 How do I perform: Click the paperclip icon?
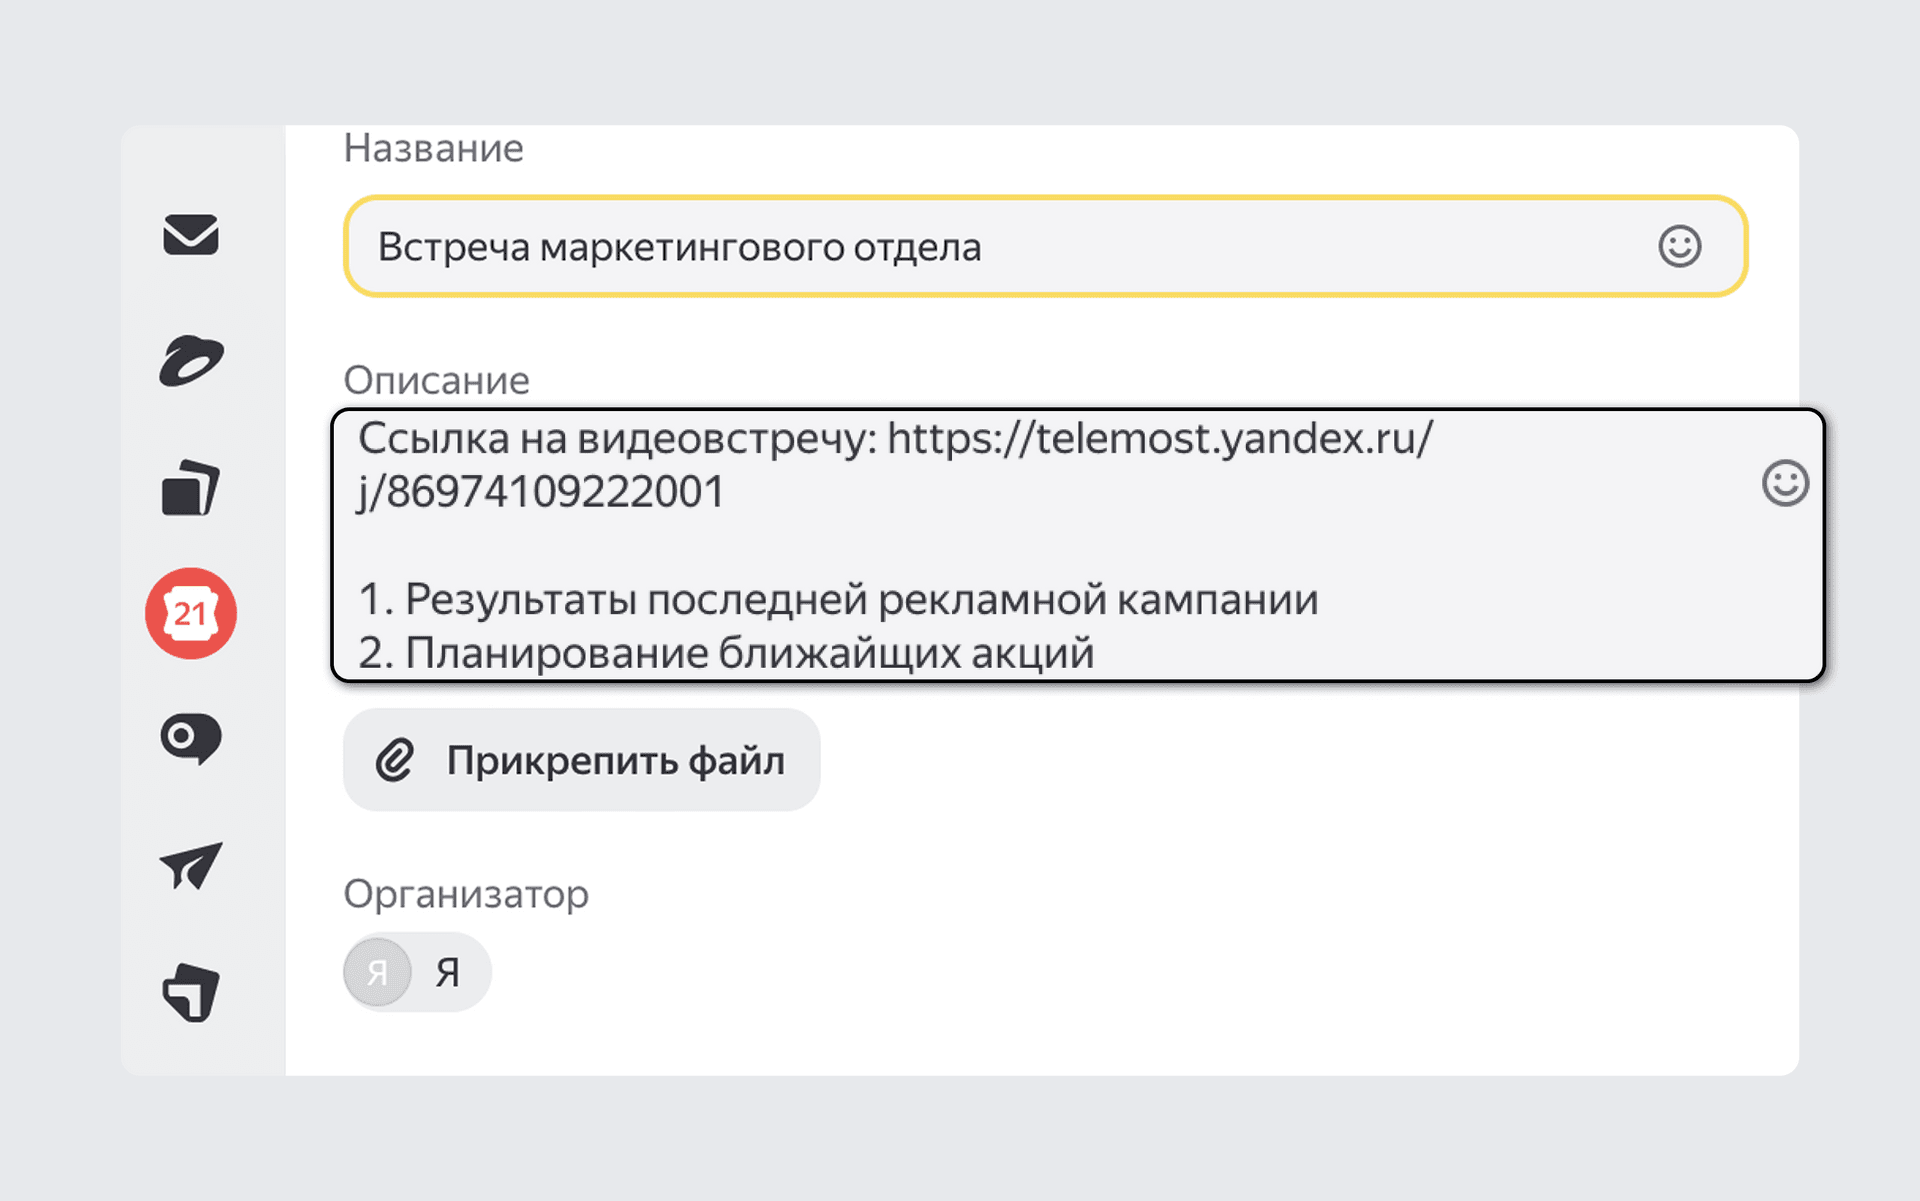pyautogui.click(x=395, y=760)
